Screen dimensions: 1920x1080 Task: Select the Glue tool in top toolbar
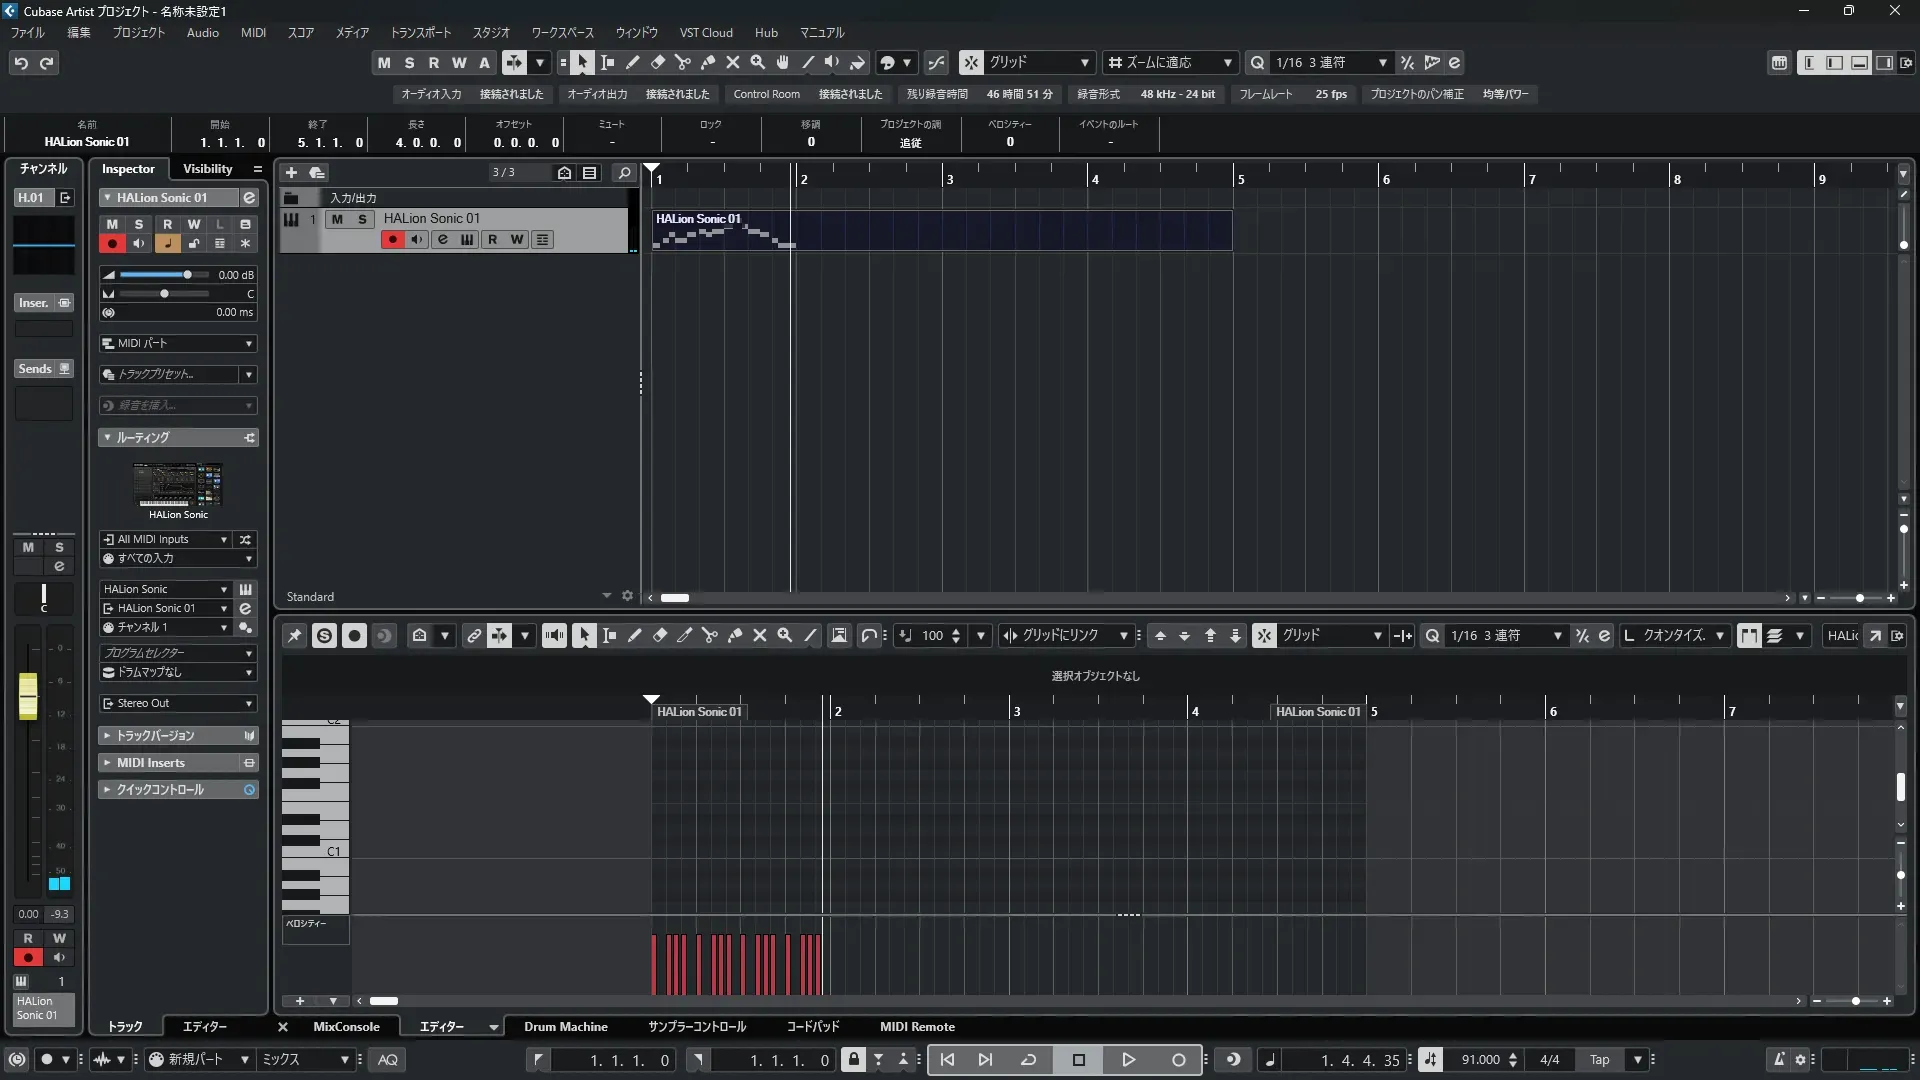tap(708, 63)
